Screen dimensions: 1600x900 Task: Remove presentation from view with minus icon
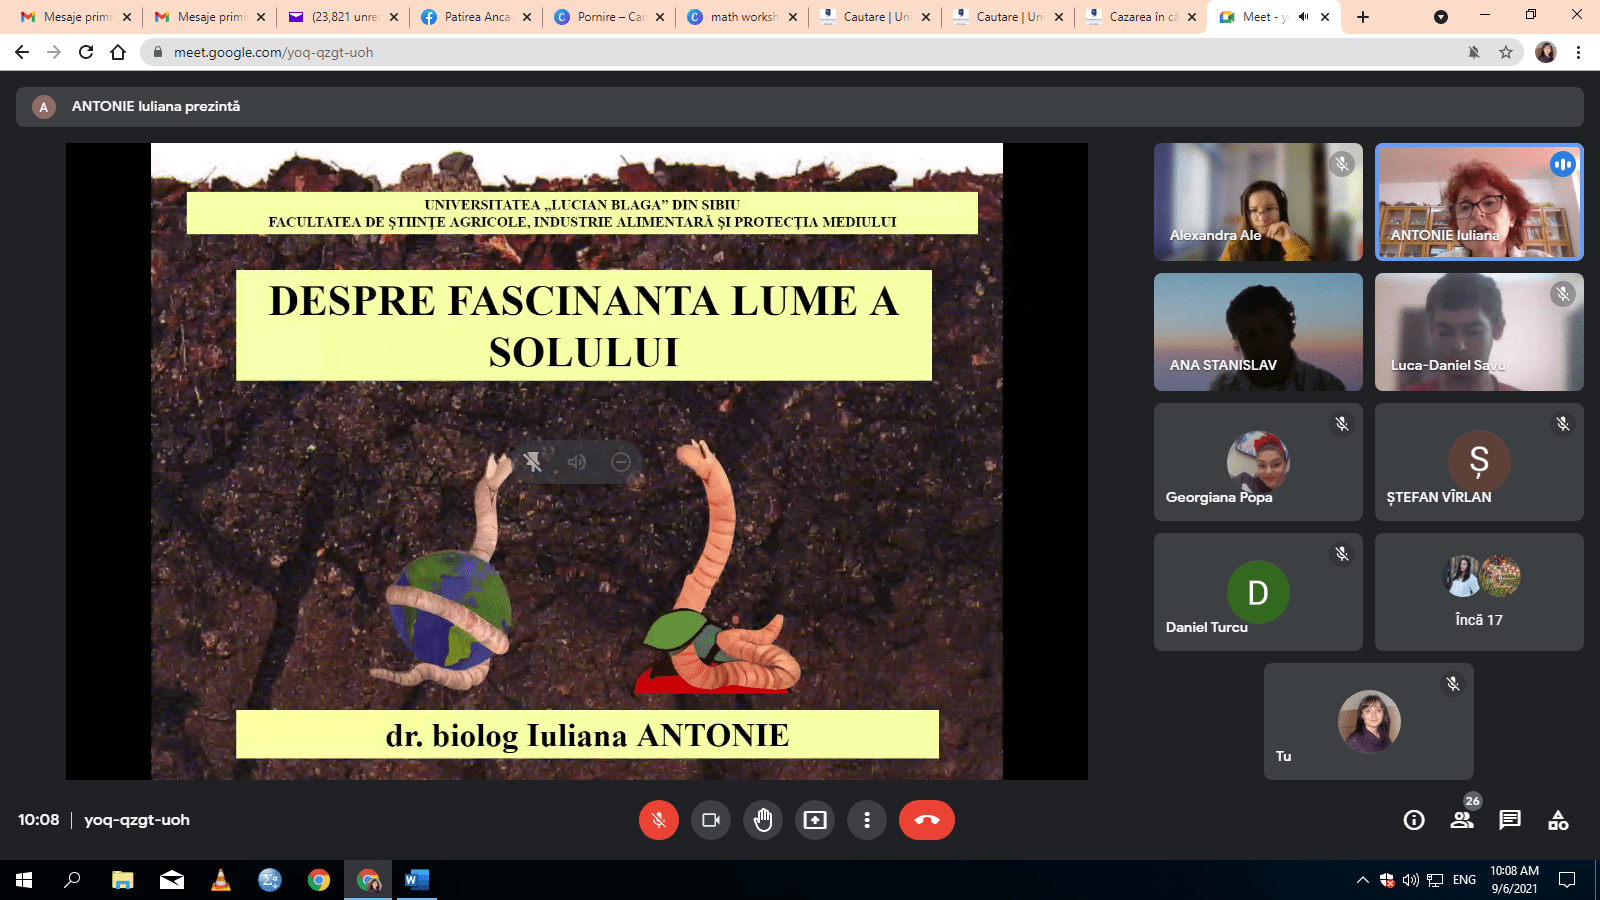(x=621, y=462)
